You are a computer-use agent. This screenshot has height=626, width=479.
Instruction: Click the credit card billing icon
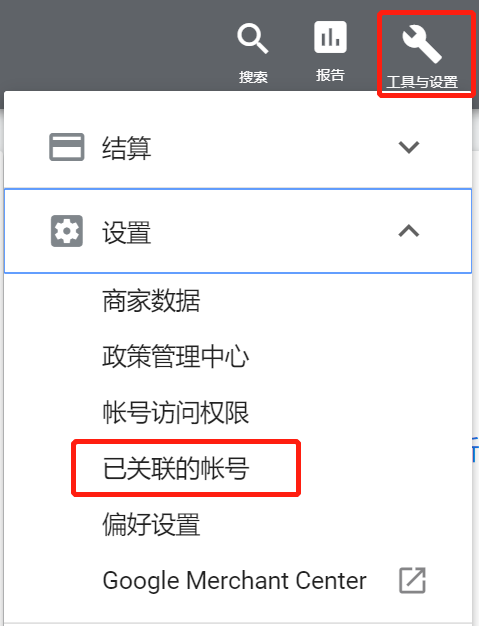[67, 147]
